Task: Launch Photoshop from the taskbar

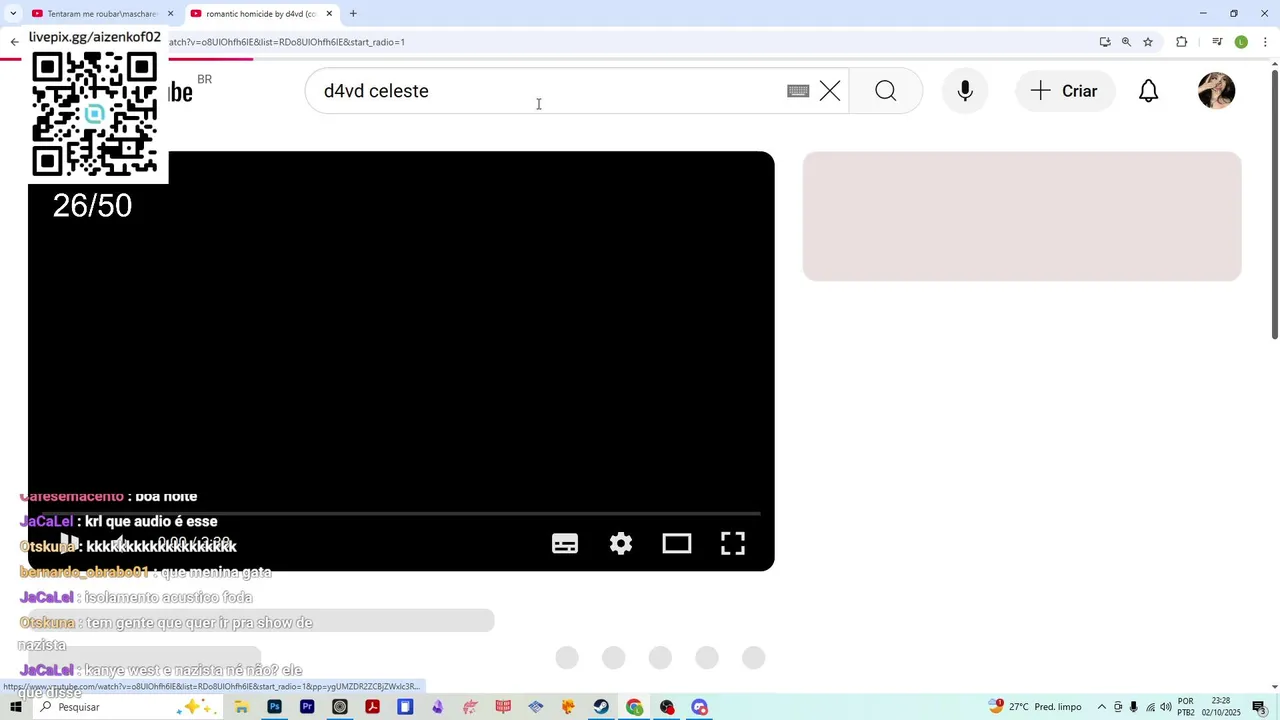Action: point(274,707)
